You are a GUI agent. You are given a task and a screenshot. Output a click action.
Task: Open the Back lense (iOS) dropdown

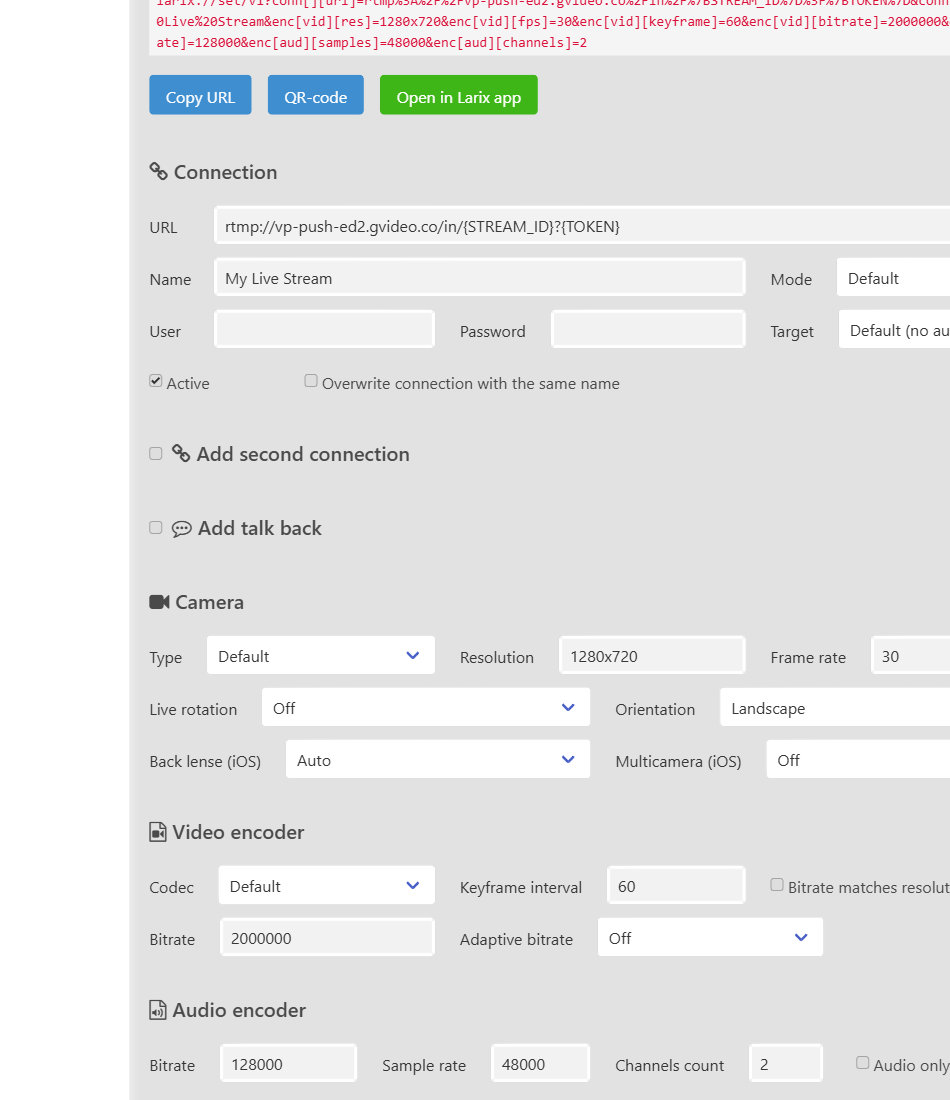[x=438, y=759]
